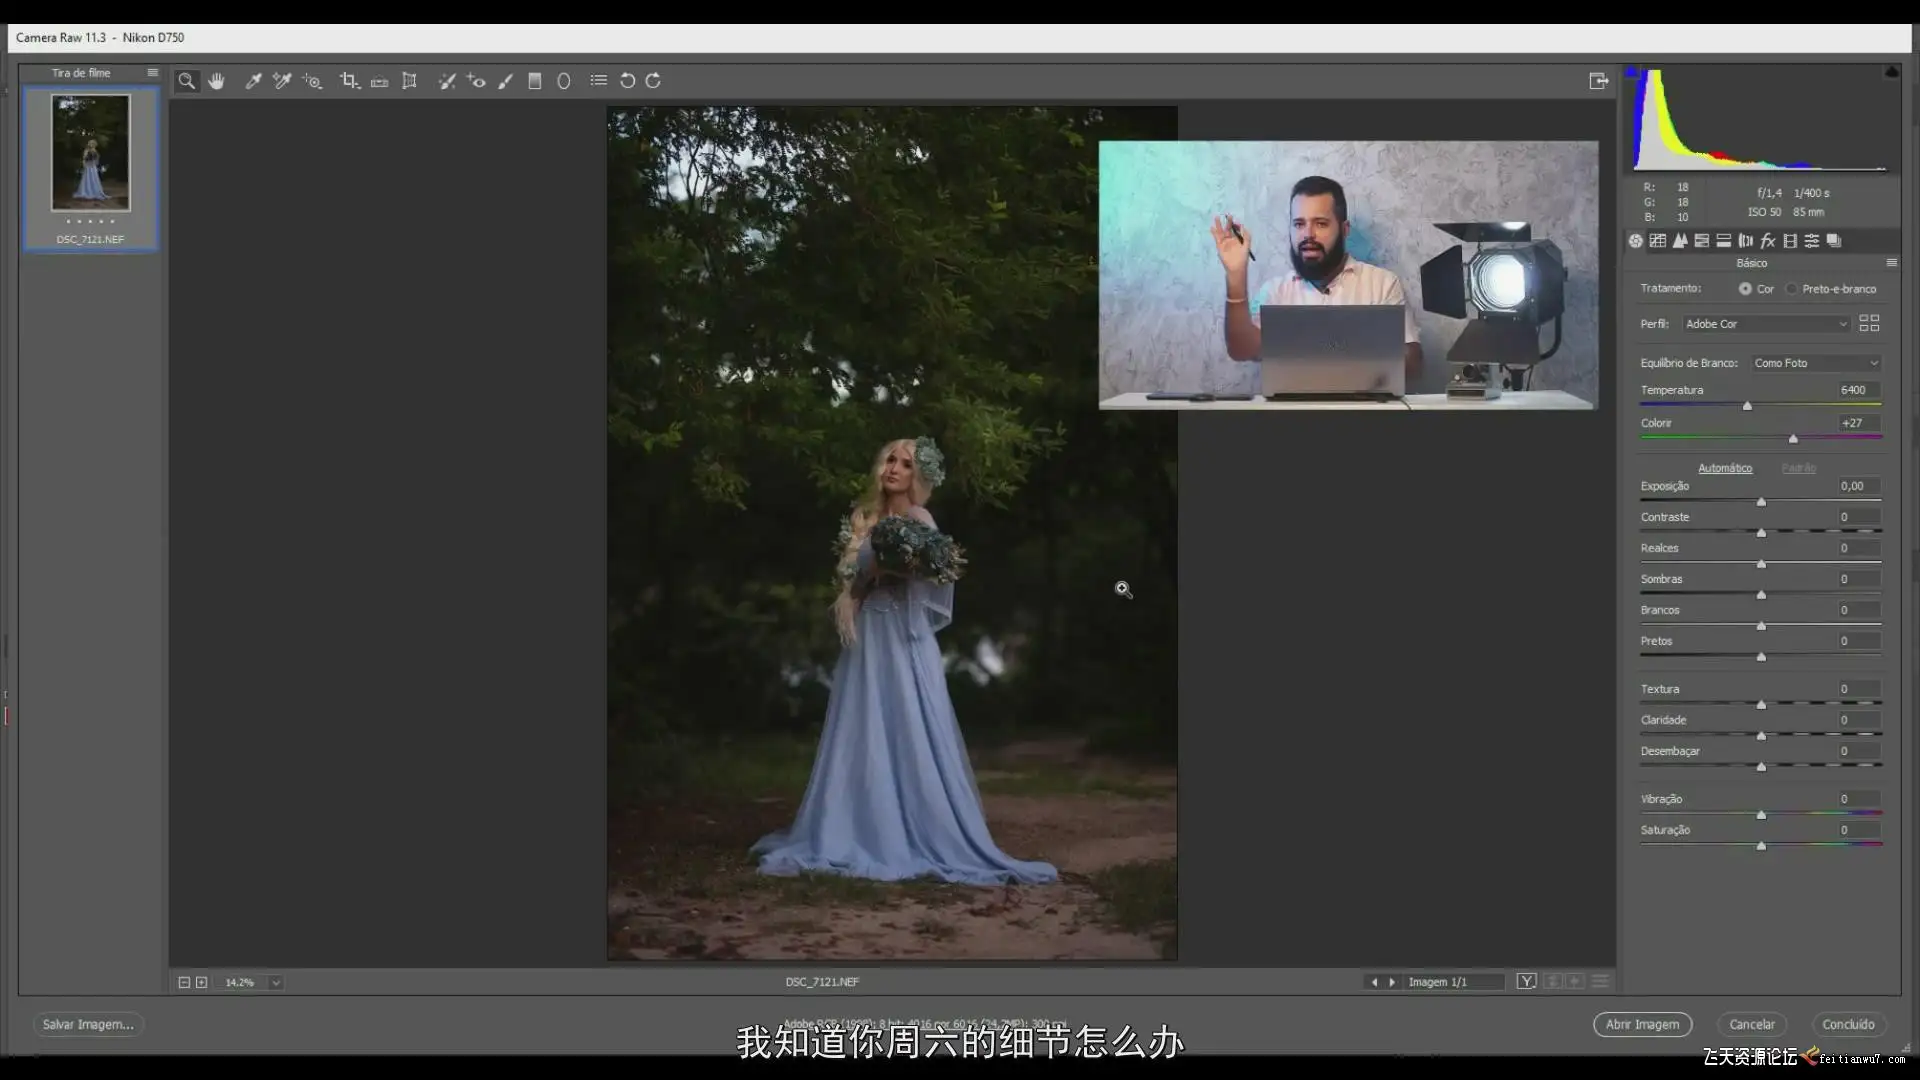The height and width of the screenshot is (1080, 1920).
Task: Switch to the Effects fx tab
Action: [x=1768, y=241]
